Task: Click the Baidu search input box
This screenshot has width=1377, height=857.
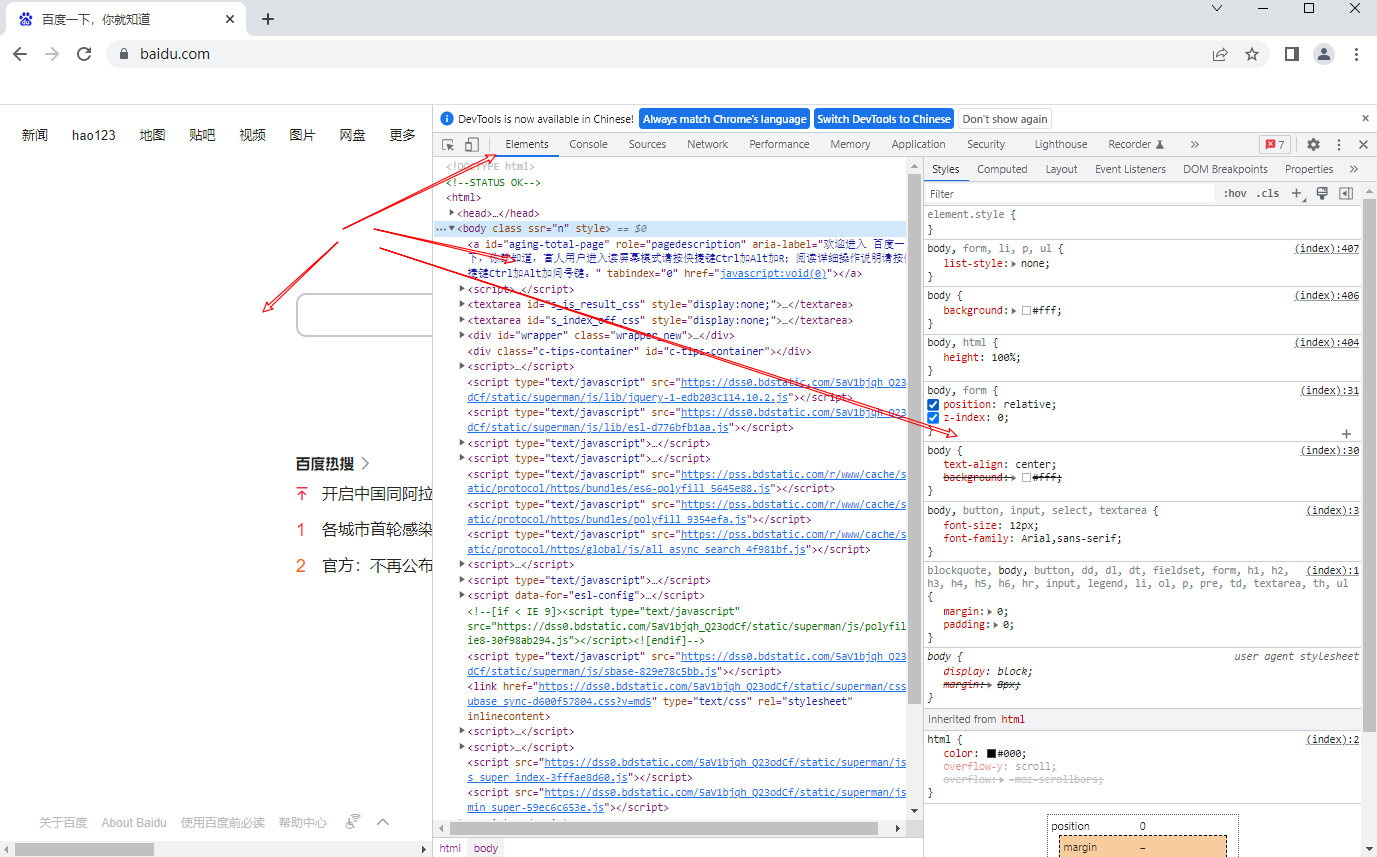Action: point(365,315)
